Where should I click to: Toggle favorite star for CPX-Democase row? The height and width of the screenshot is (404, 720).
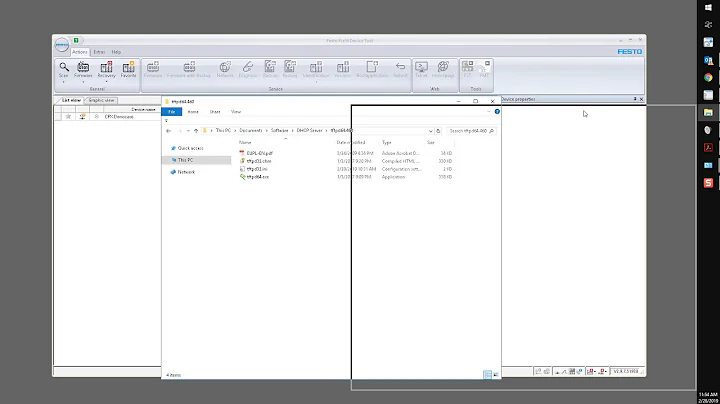pos(68,117)
